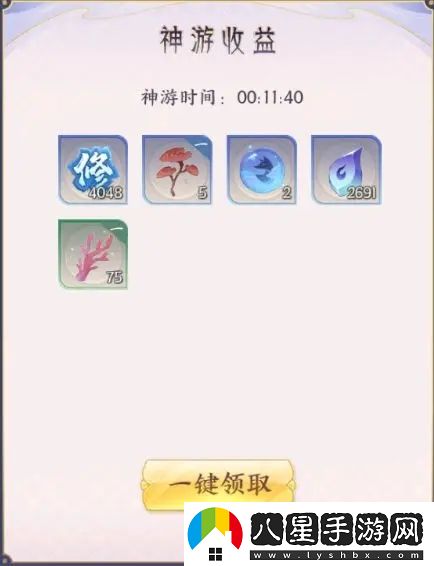Select the purple leaf crystal reward icon

point(346,169)
